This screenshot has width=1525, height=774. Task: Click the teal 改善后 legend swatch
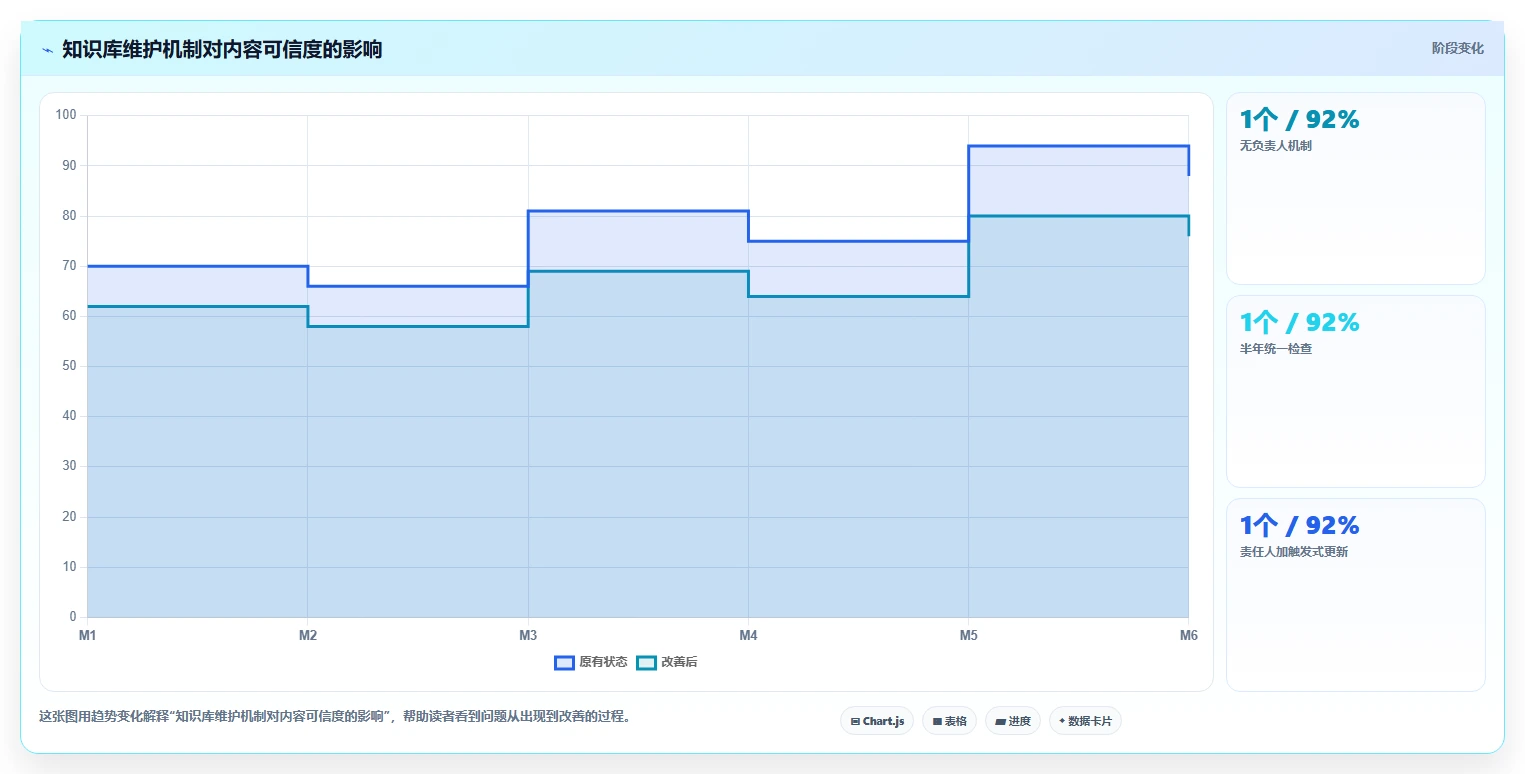(x=646, y=662)
